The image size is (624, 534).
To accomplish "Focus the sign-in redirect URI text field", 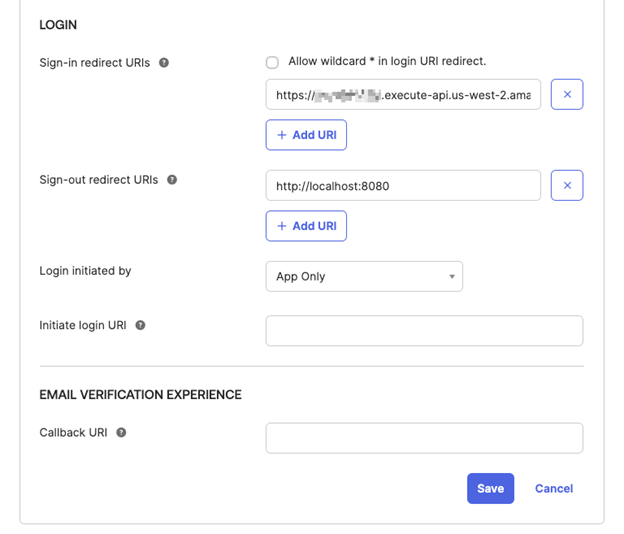I will pyautogui.click(x=402, y=95).
